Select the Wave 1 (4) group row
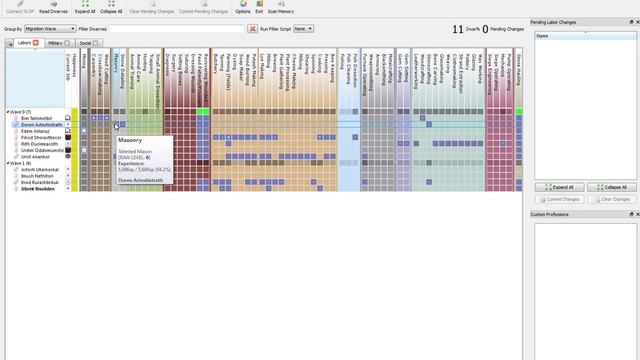Viewport: 640px width, 360px height. tap(20, 163)
